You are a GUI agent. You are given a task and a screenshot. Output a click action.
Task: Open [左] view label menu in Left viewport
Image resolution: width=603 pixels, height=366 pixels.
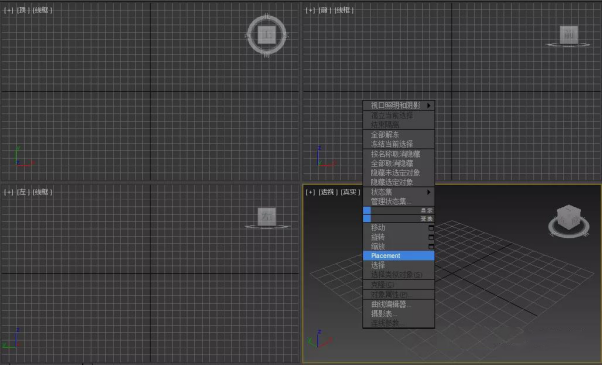pos(23,192)
